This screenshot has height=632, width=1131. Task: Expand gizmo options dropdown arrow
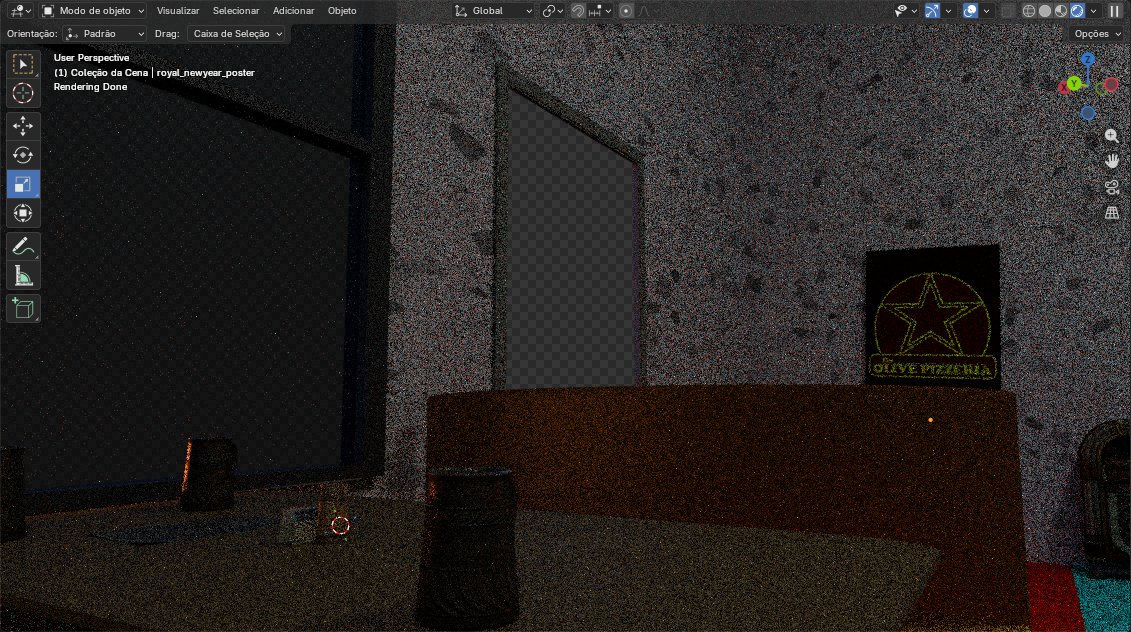tap(949, 11)
